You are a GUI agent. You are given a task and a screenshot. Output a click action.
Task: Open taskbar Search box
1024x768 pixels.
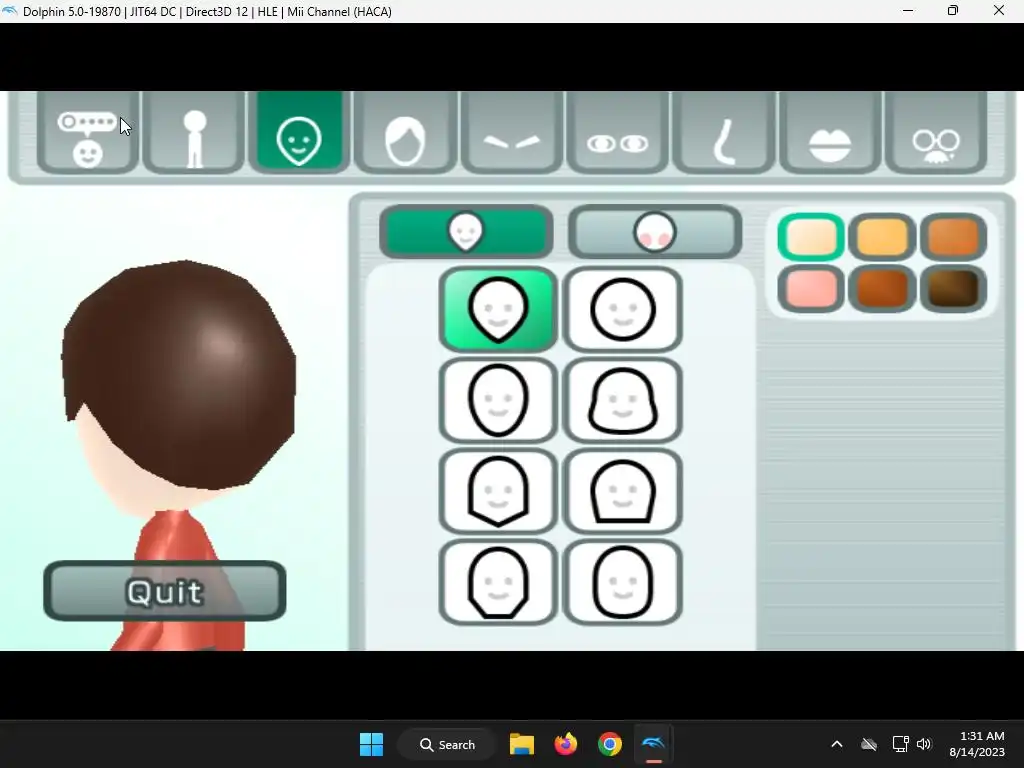click(x=447, y=744)
